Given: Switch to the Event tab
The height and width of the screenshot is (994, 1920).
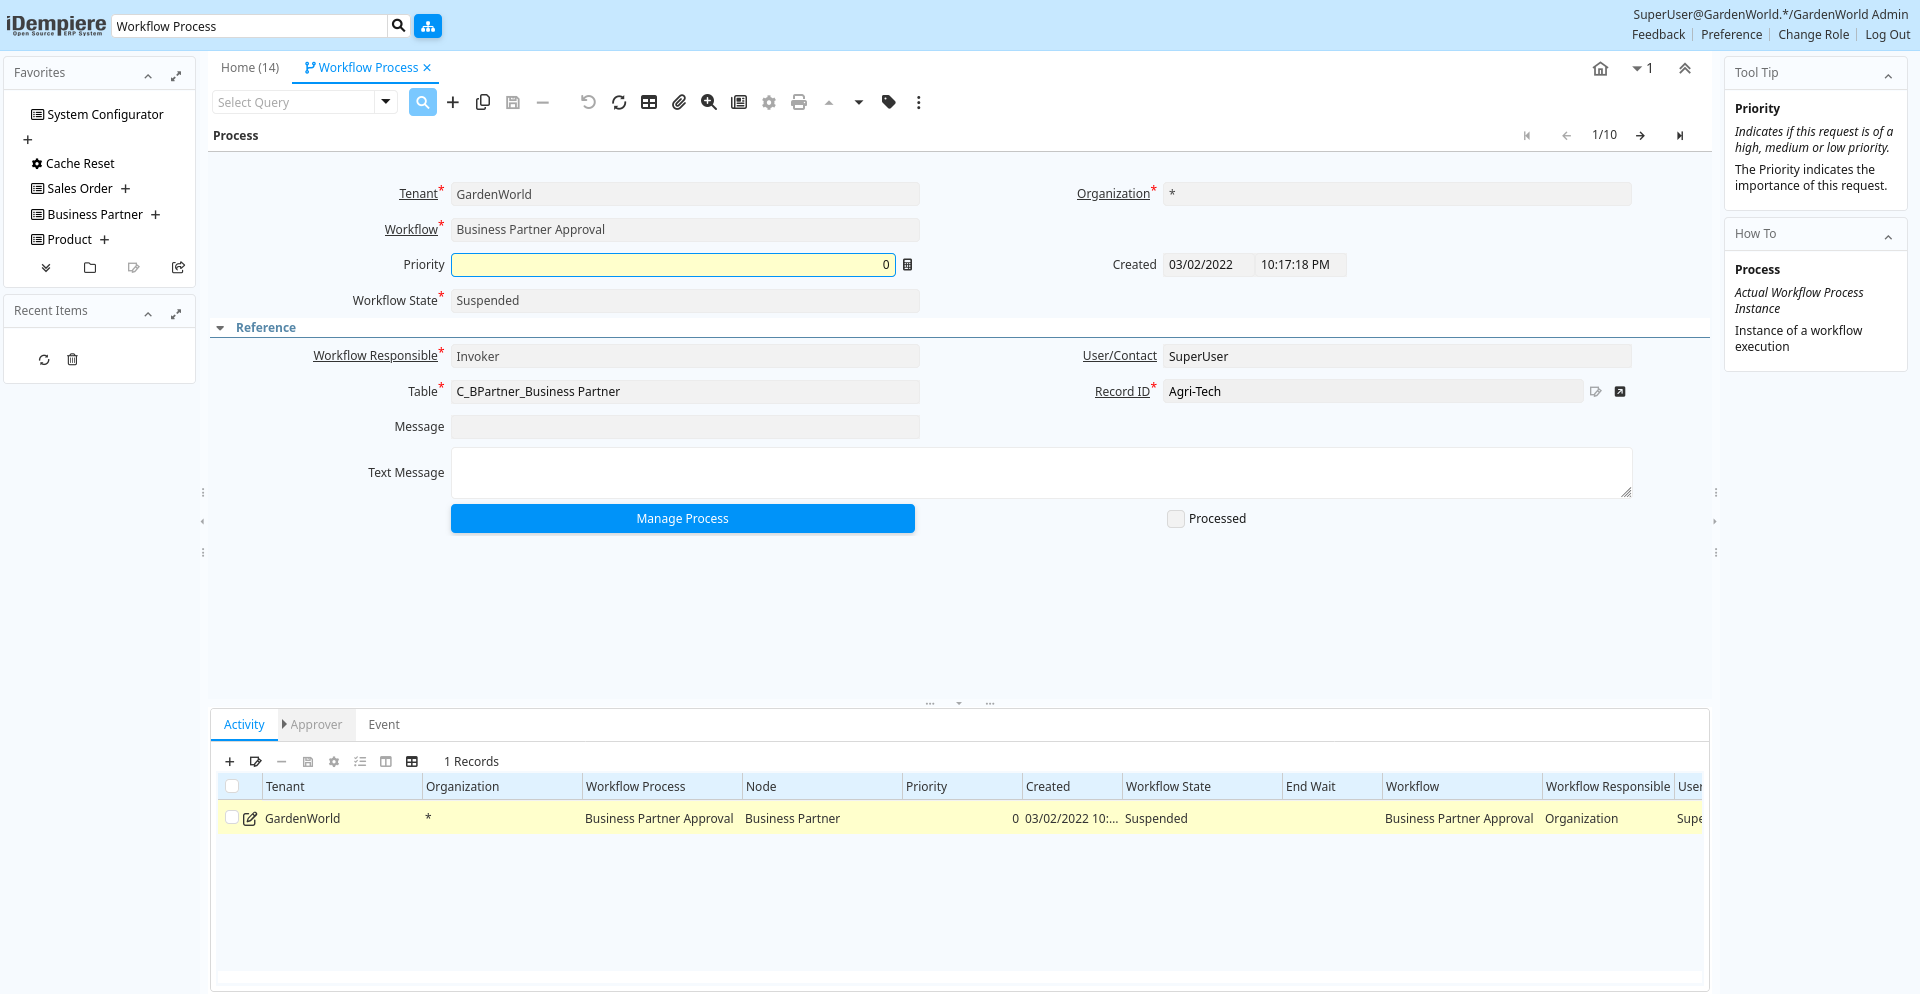Looking at the screenshot, I should tap(383, 725).
